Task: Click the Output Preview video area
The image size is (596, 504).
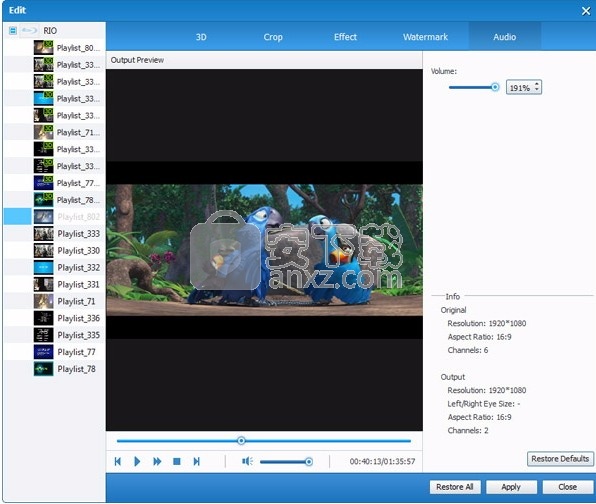Action: tap(264, 250)
